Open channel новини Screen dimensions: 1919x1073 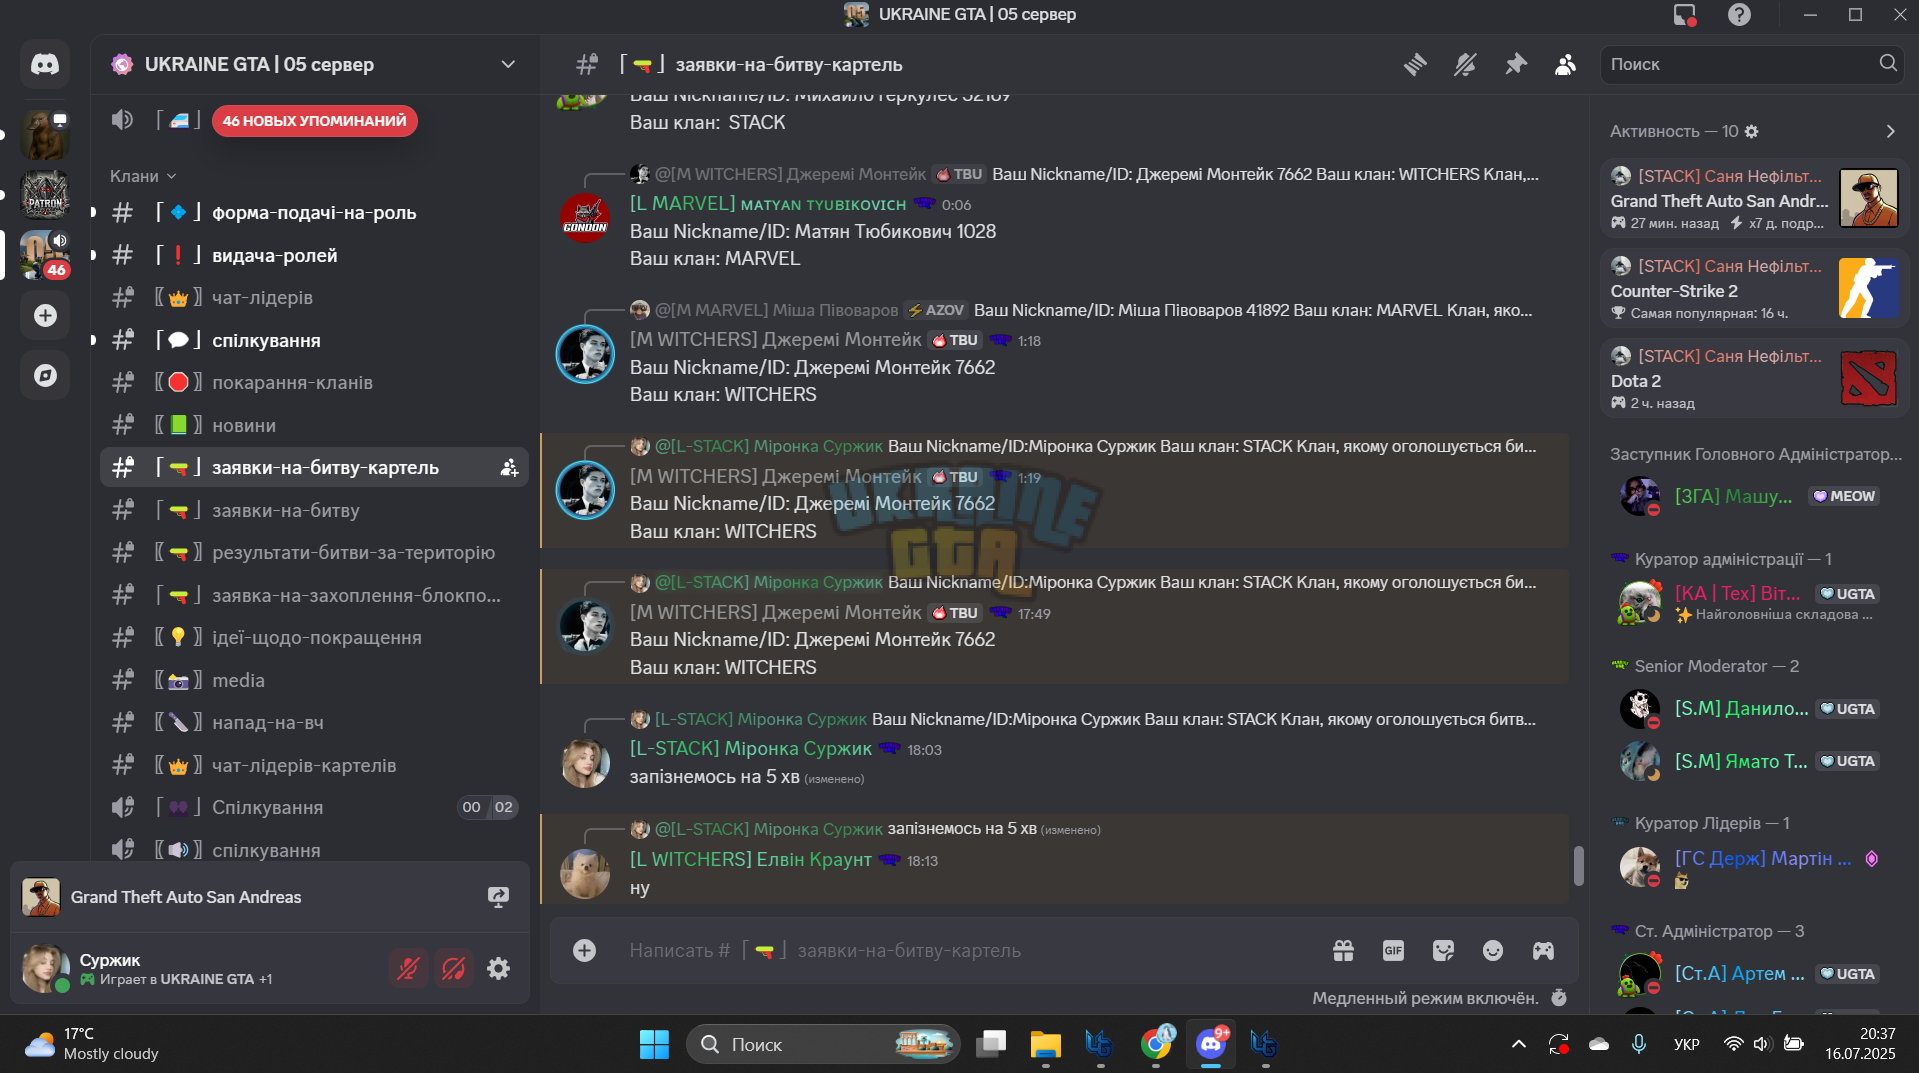coord(314,426)
